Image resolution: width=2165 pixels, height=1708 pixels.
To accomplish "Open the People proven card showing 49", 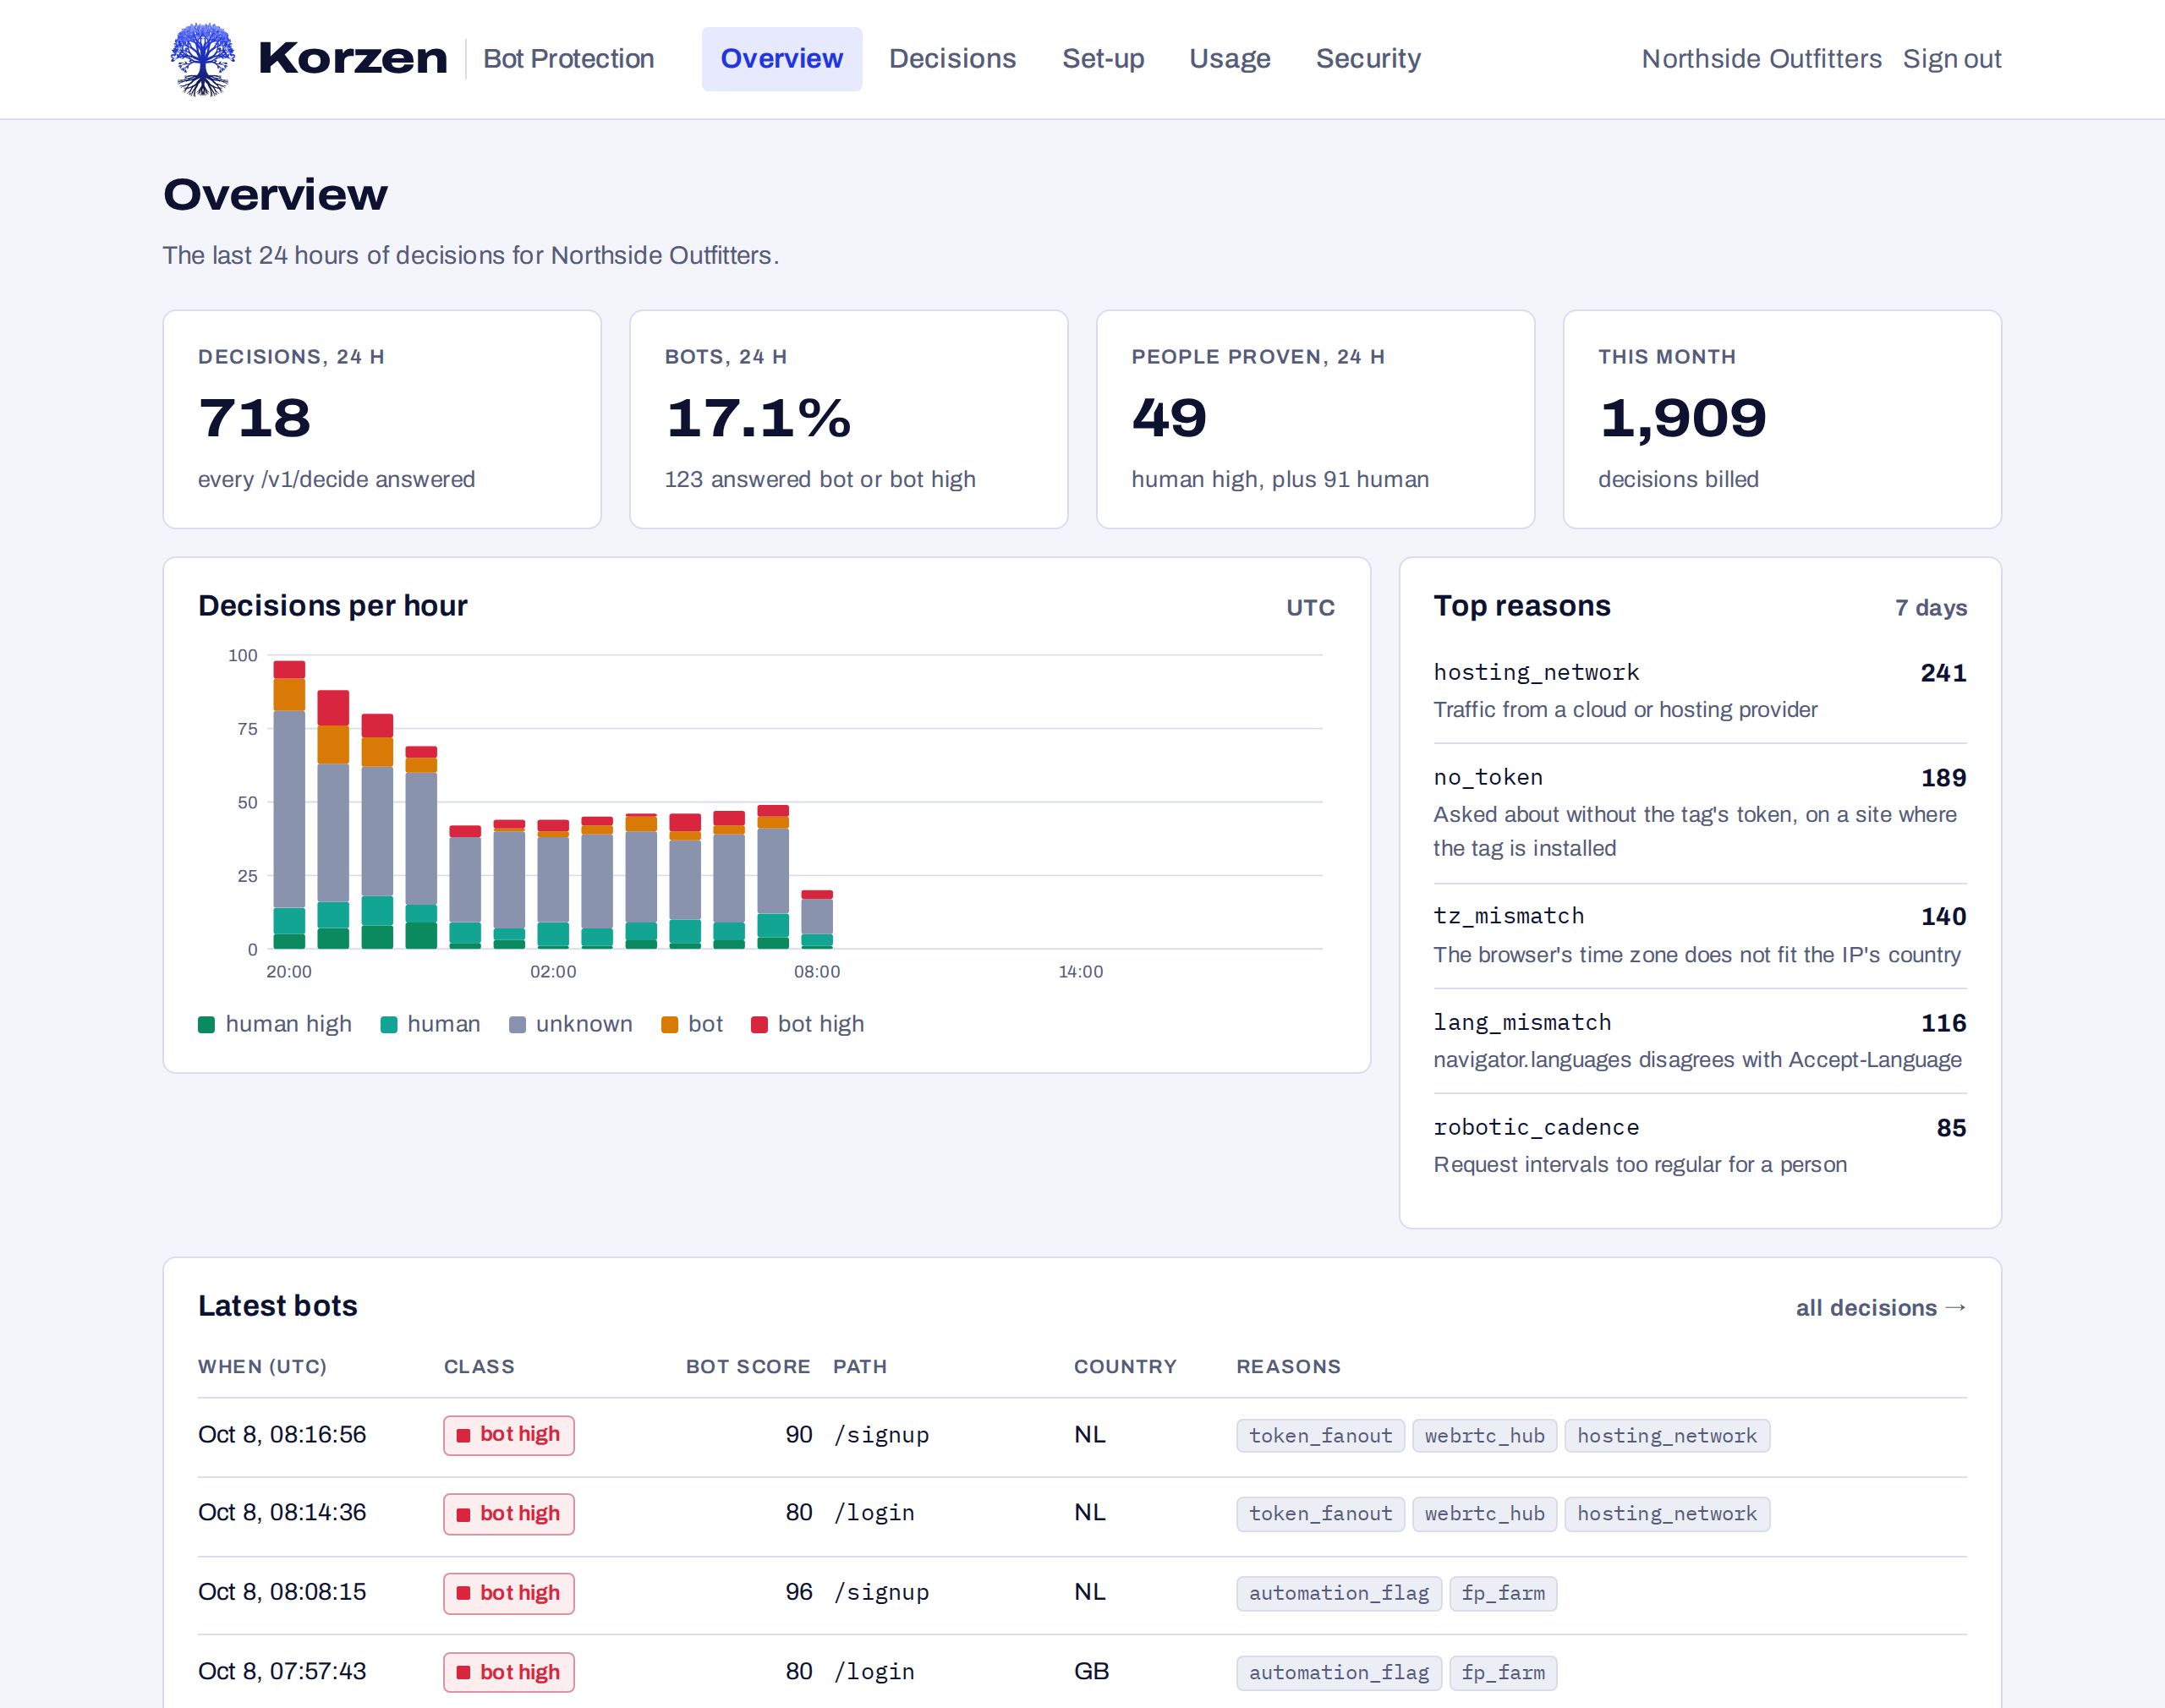I will 1315,419.
